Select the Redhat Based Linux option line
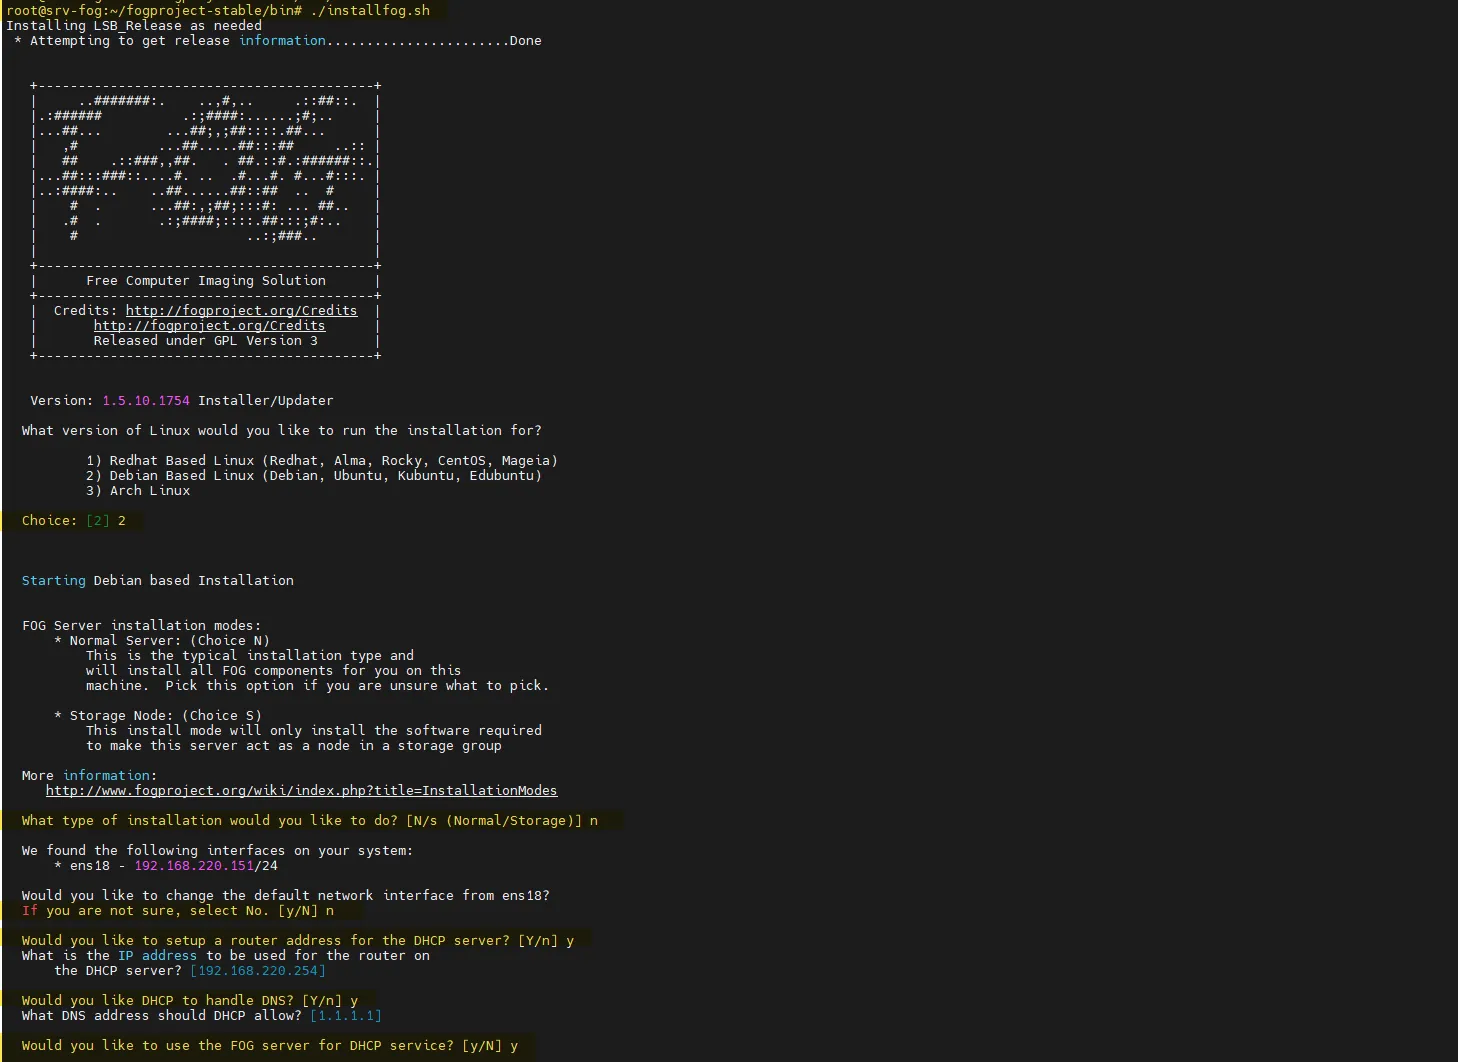 [x=321, y=461]
